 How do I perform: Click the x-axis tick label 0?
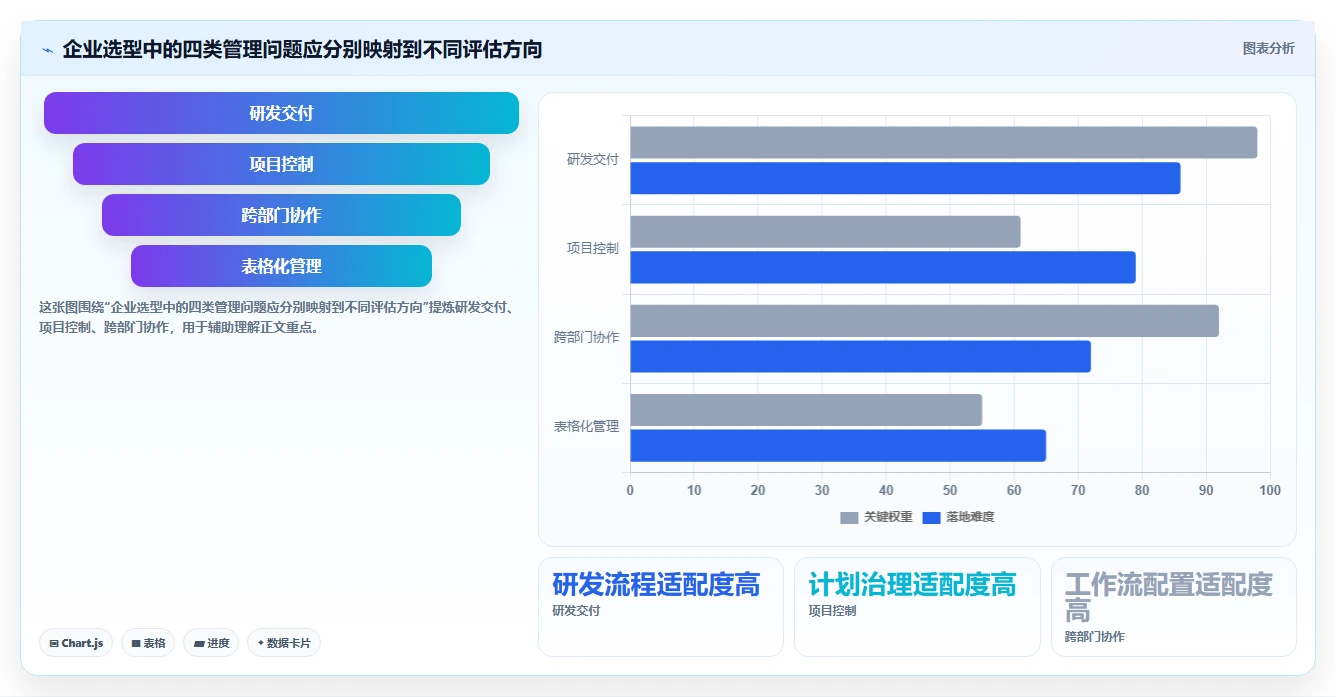point(630,490)
